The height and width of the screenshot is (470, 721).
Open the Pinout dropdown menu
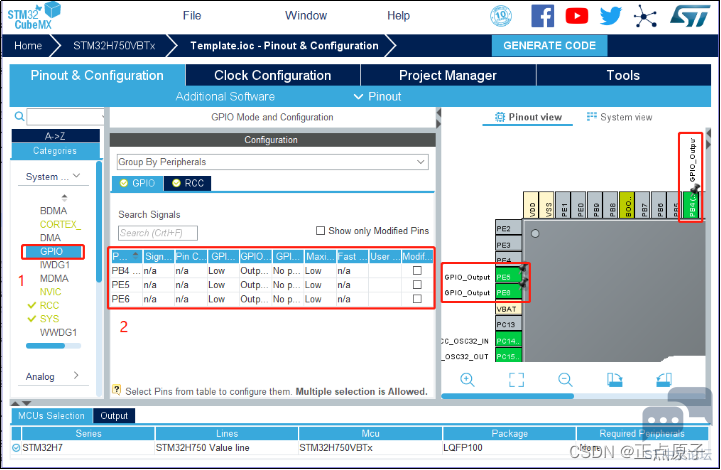(x=378, y=97)
